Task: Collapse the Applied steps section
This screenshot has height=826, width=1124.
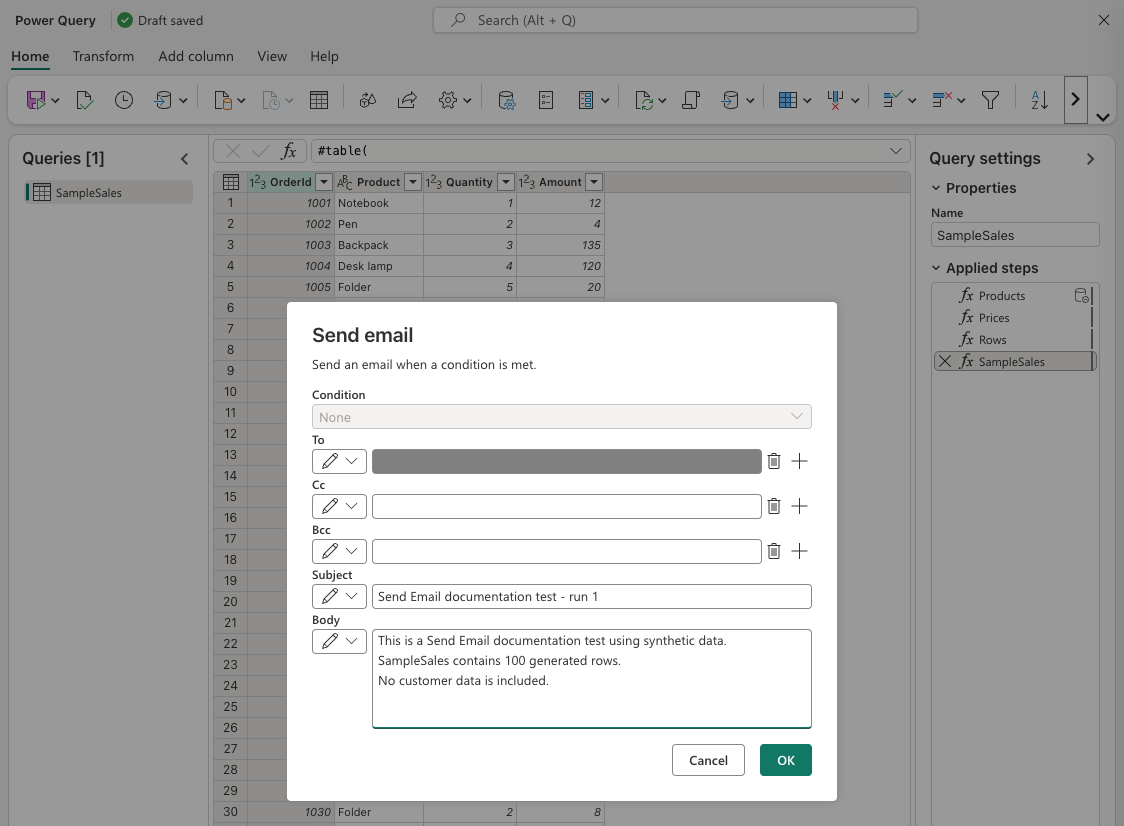Action: point(935,267)
